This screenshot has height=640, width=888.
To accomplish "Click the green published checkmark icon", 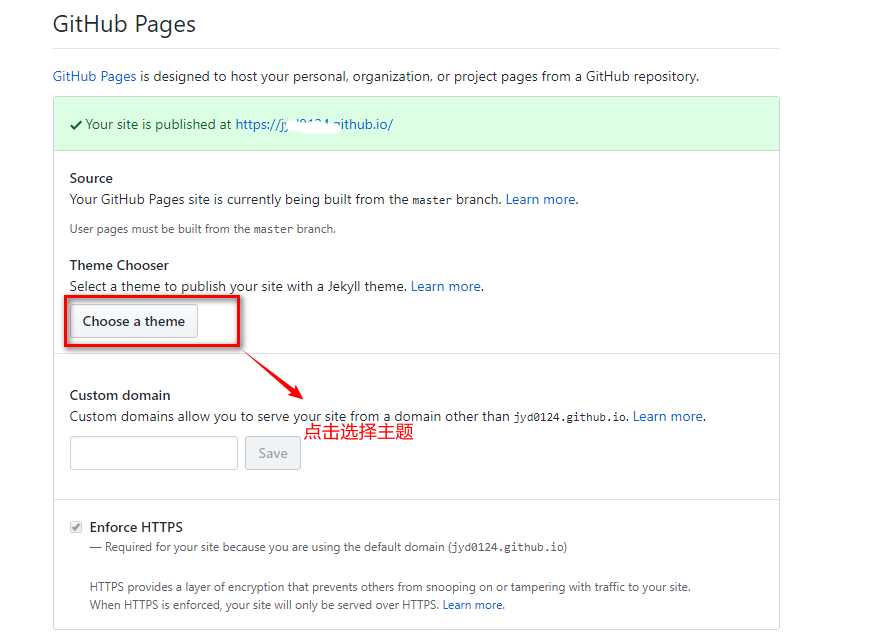I will click(76, 125).
